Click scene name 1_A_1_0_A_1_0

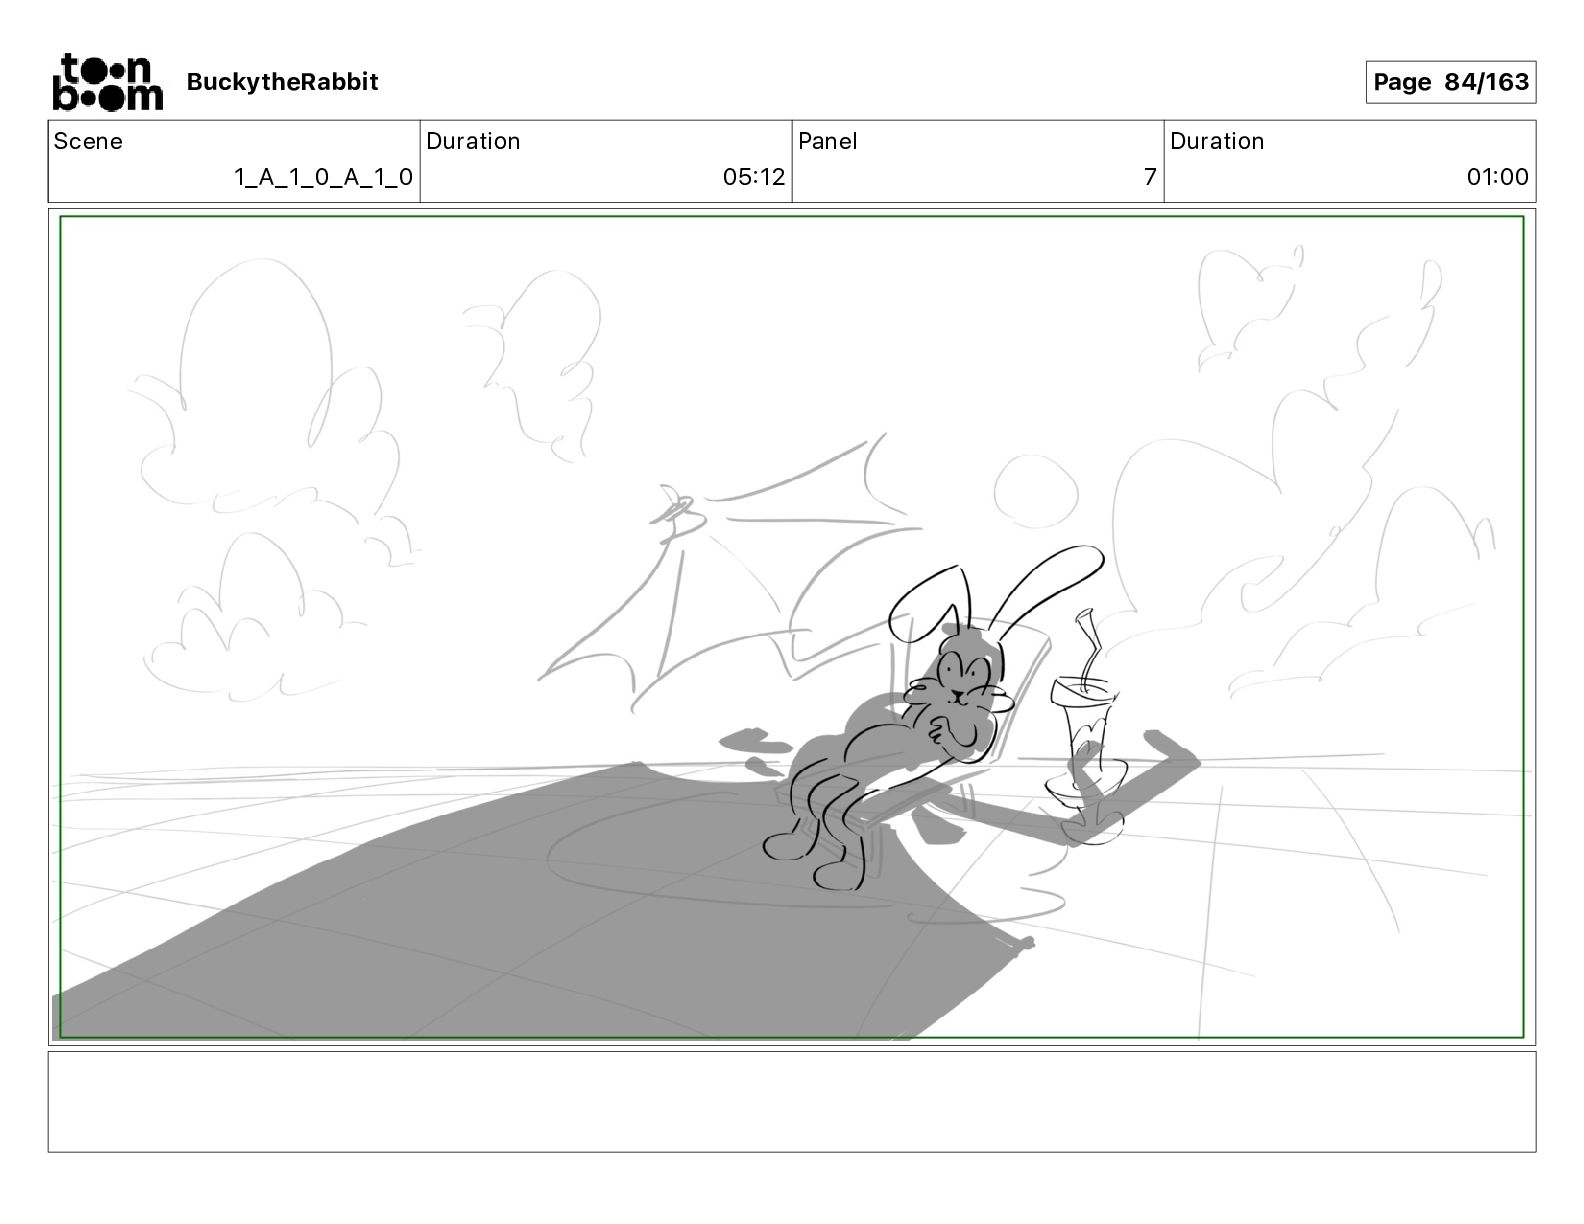point(323,177)
